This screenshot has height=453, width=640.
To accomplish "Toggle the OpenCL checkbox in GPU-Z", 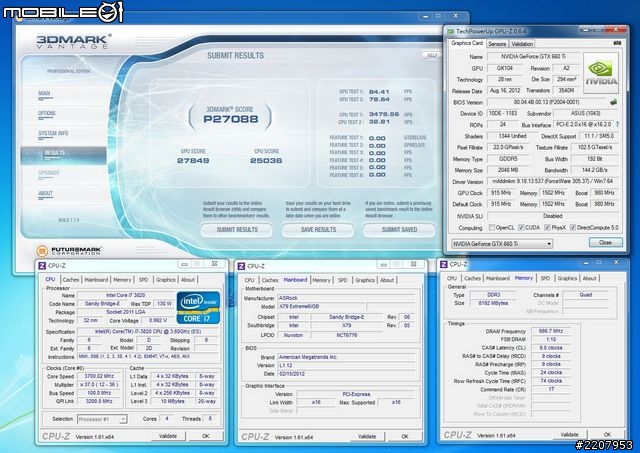I will tap(492, 227).
